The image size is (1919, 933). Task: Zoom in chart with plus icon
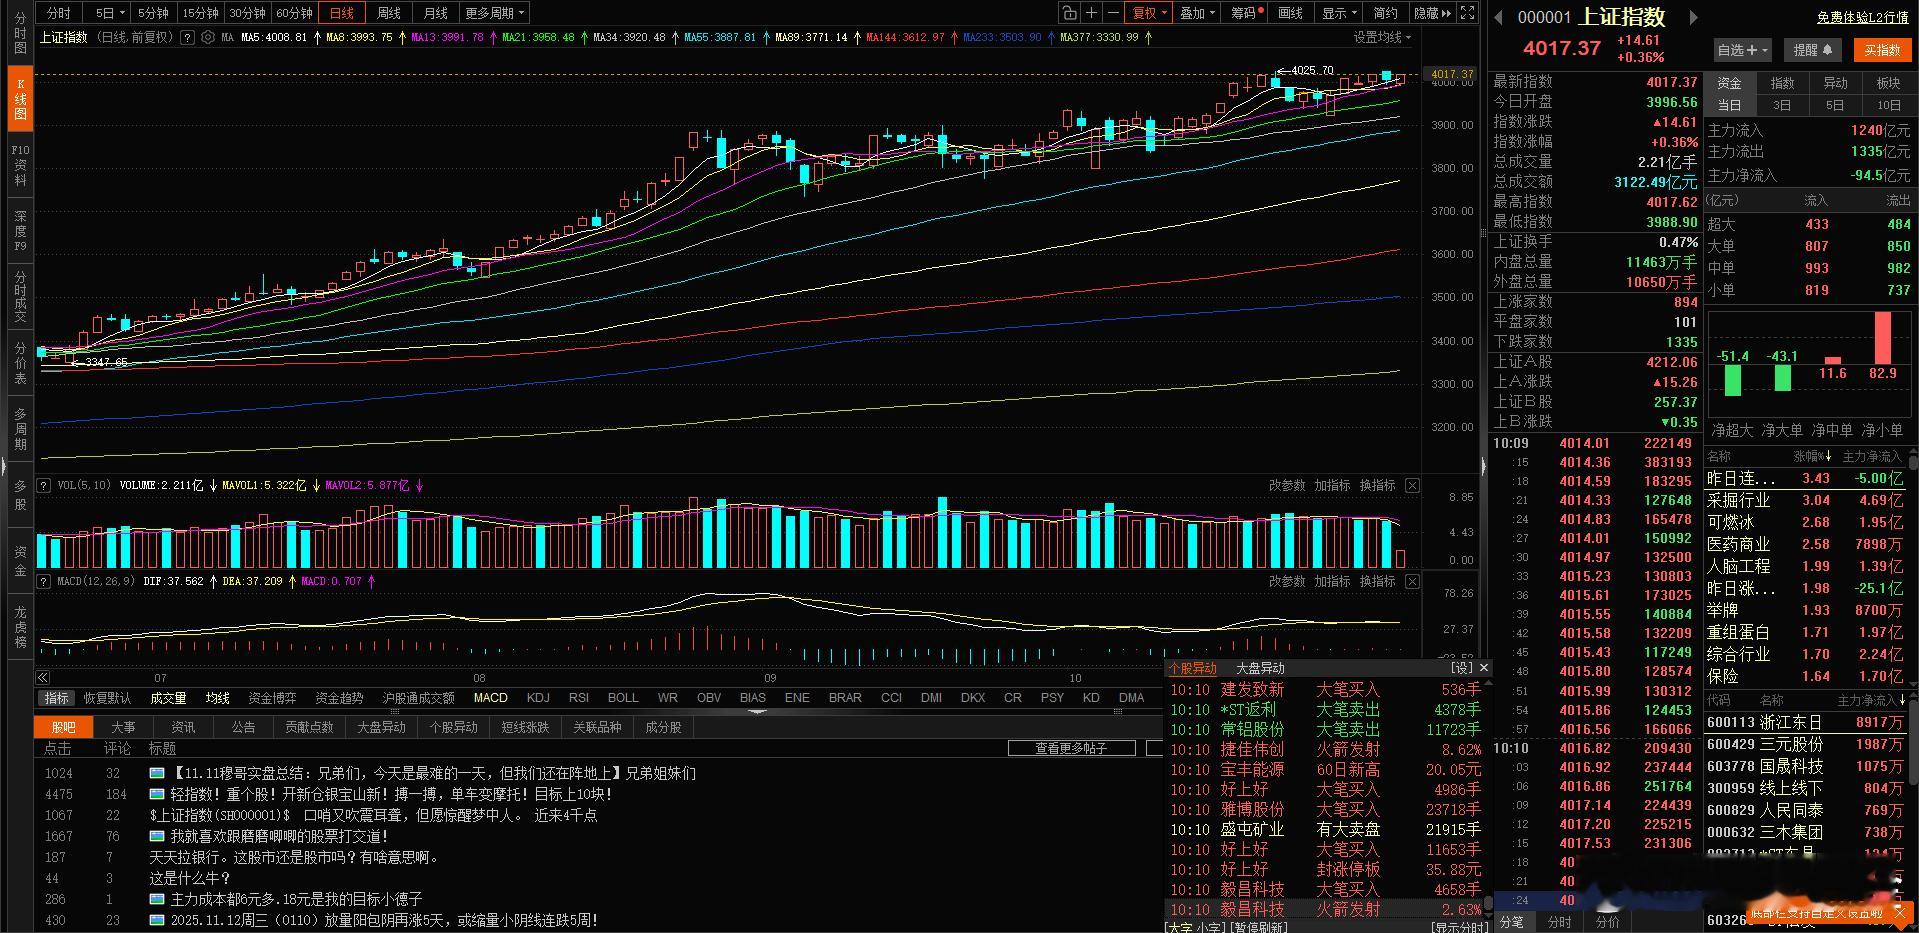pyautogui.click(x=1092, y=13)
